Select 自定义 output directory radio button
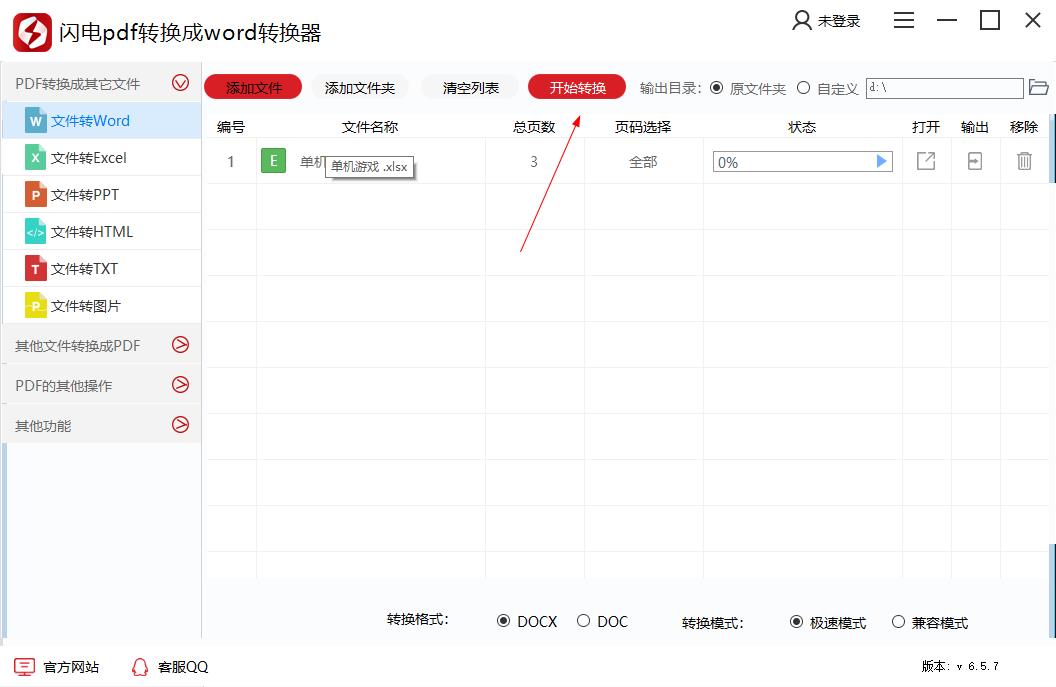 coord(803,88)
